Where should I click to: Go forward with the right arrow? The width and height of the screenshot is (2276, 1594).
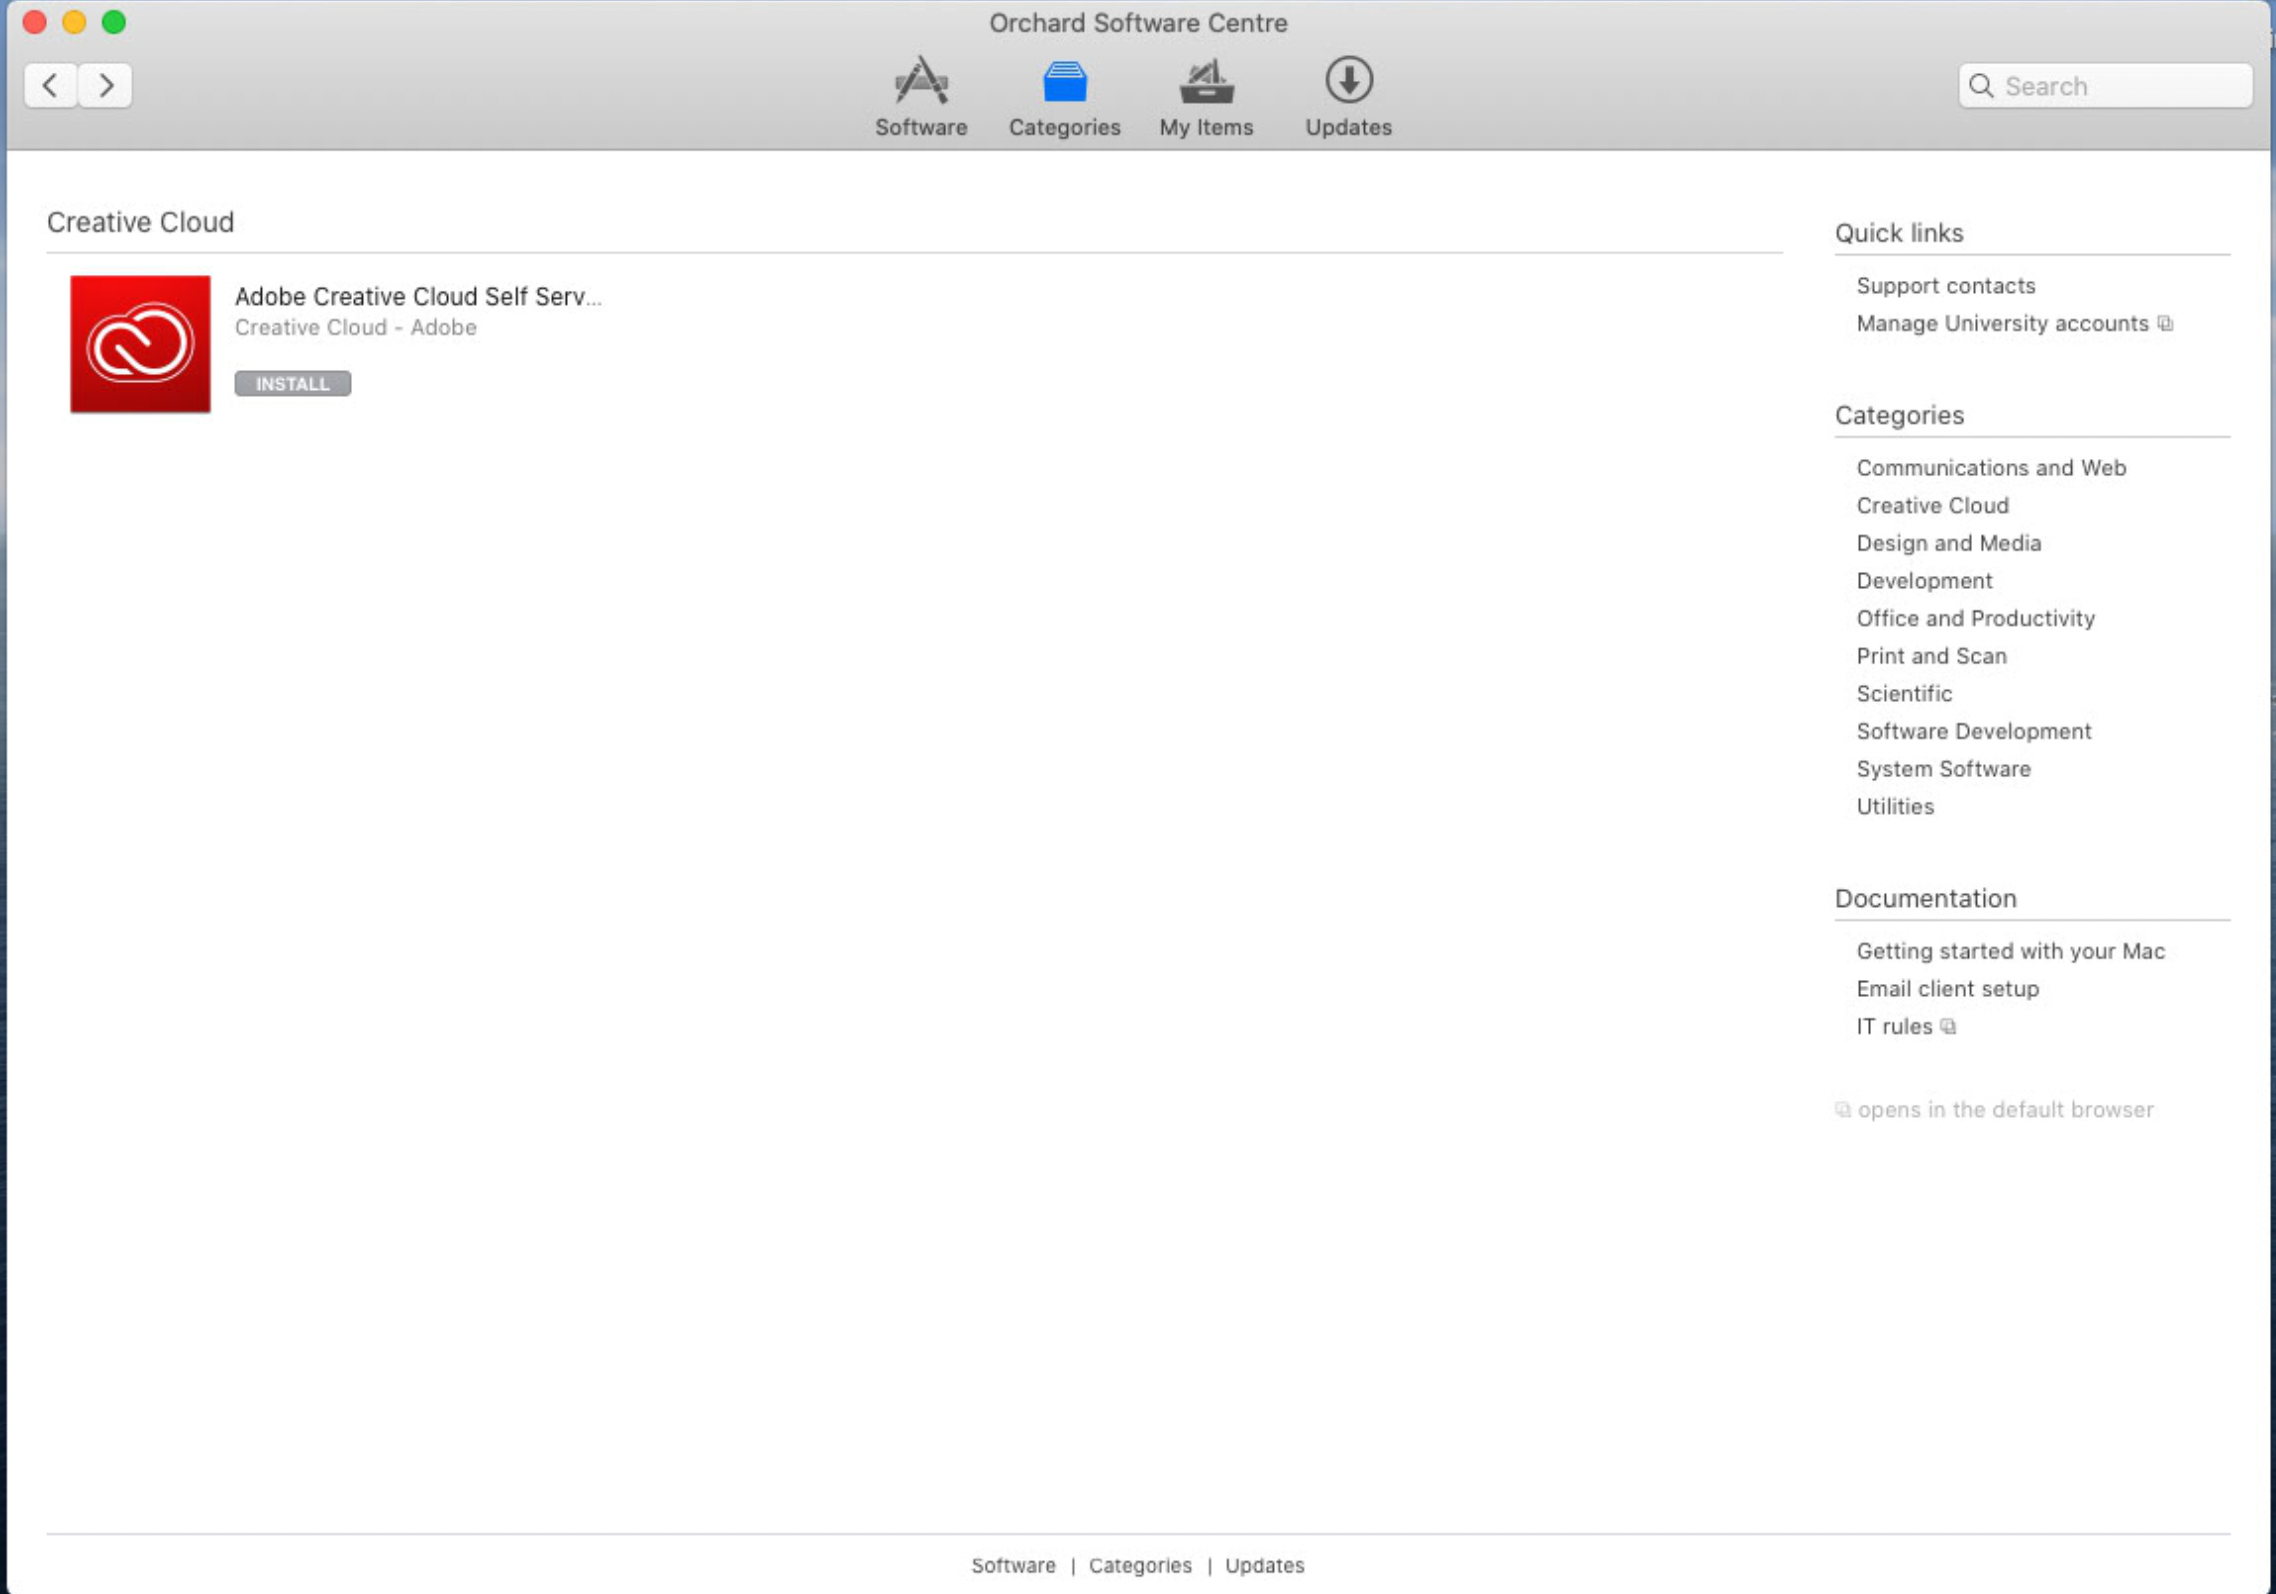106,86
